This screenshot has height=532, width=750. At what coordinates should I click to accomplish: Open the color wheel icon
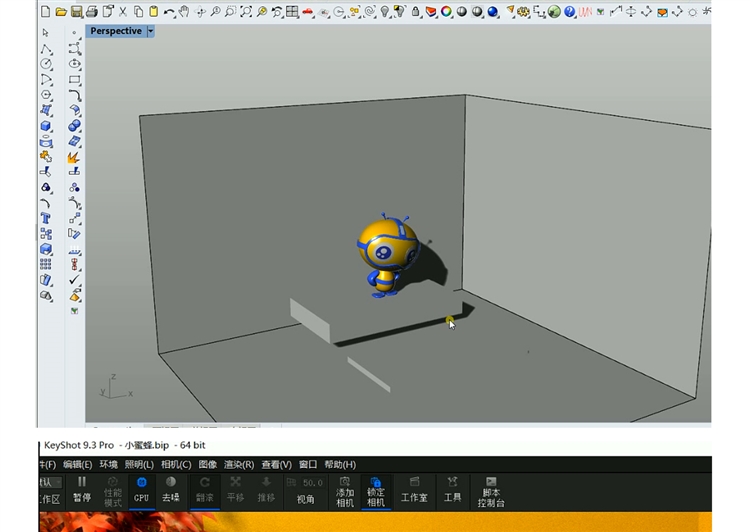coord(446,11)
